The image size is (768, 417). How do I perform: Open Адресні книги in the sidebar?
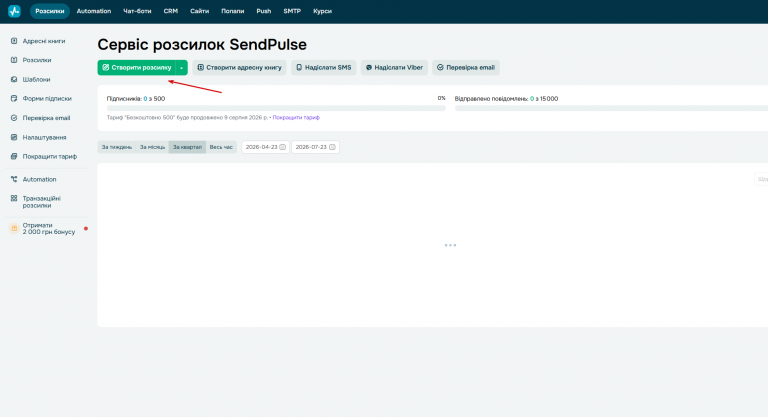(44, 41)
